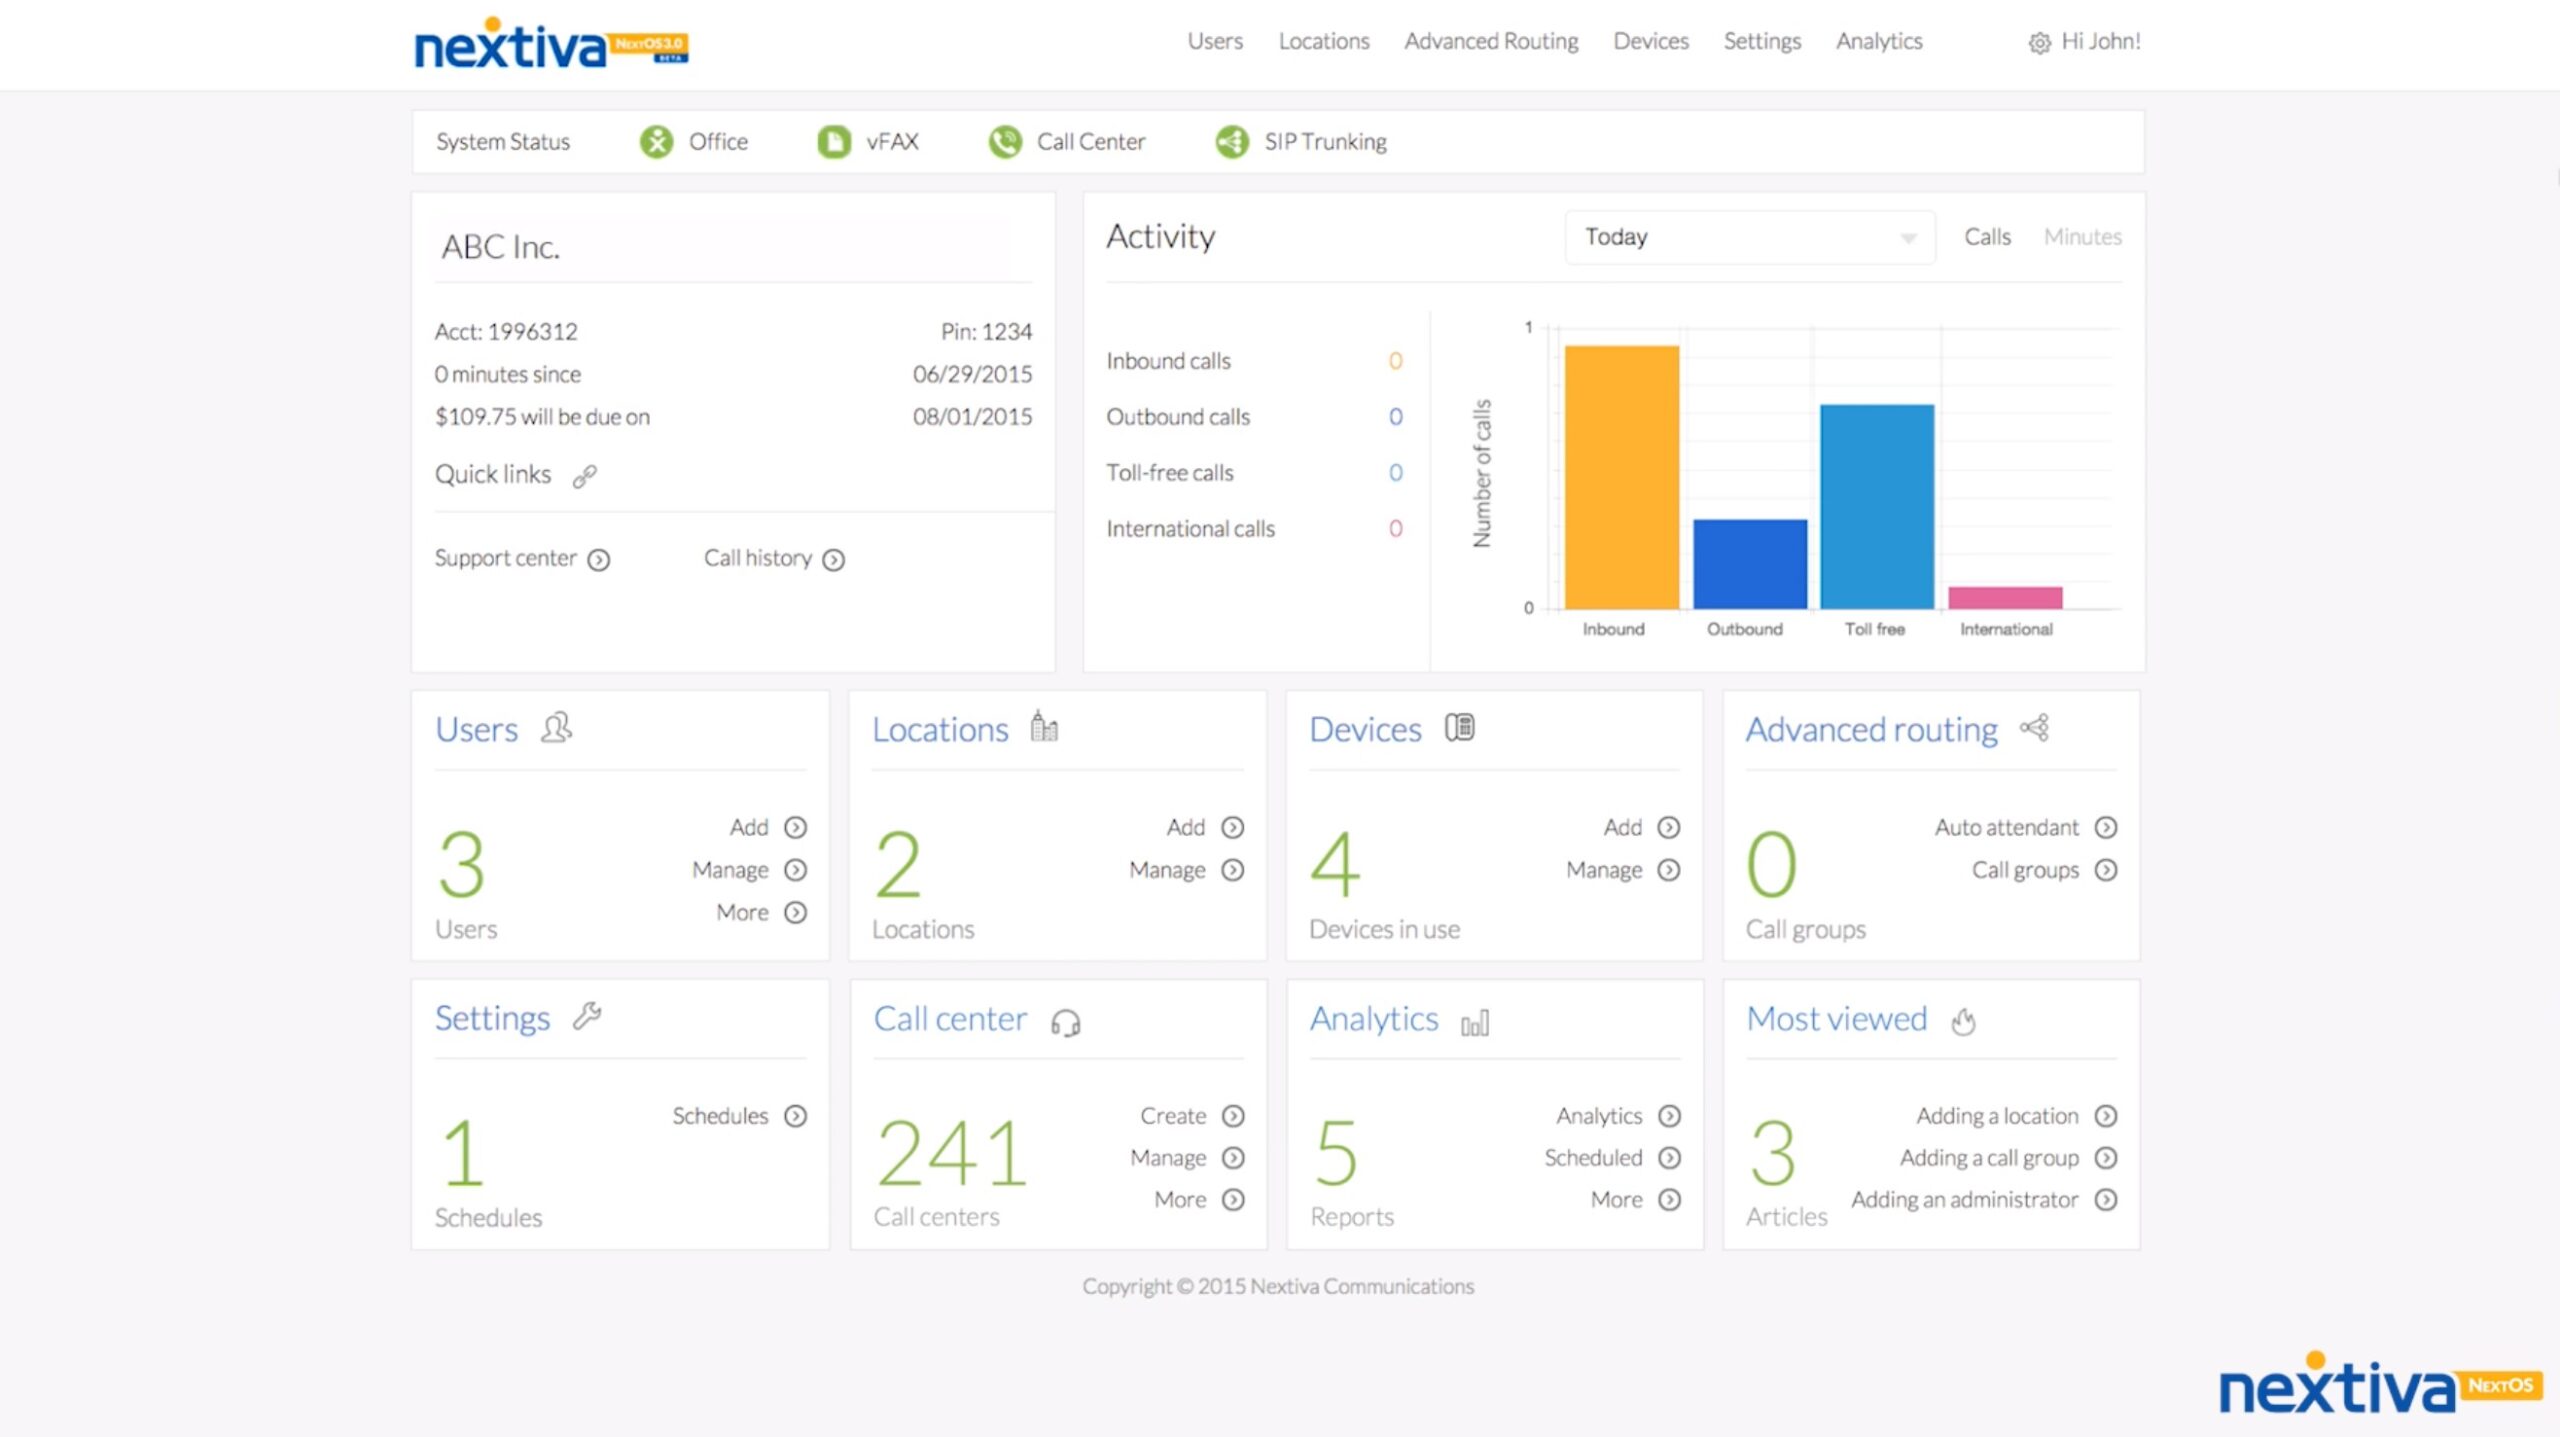Screen dimensions: 2560x1437
Task: Open Advanced Routing from the navigation bar
Action: tap(1490, 41)
